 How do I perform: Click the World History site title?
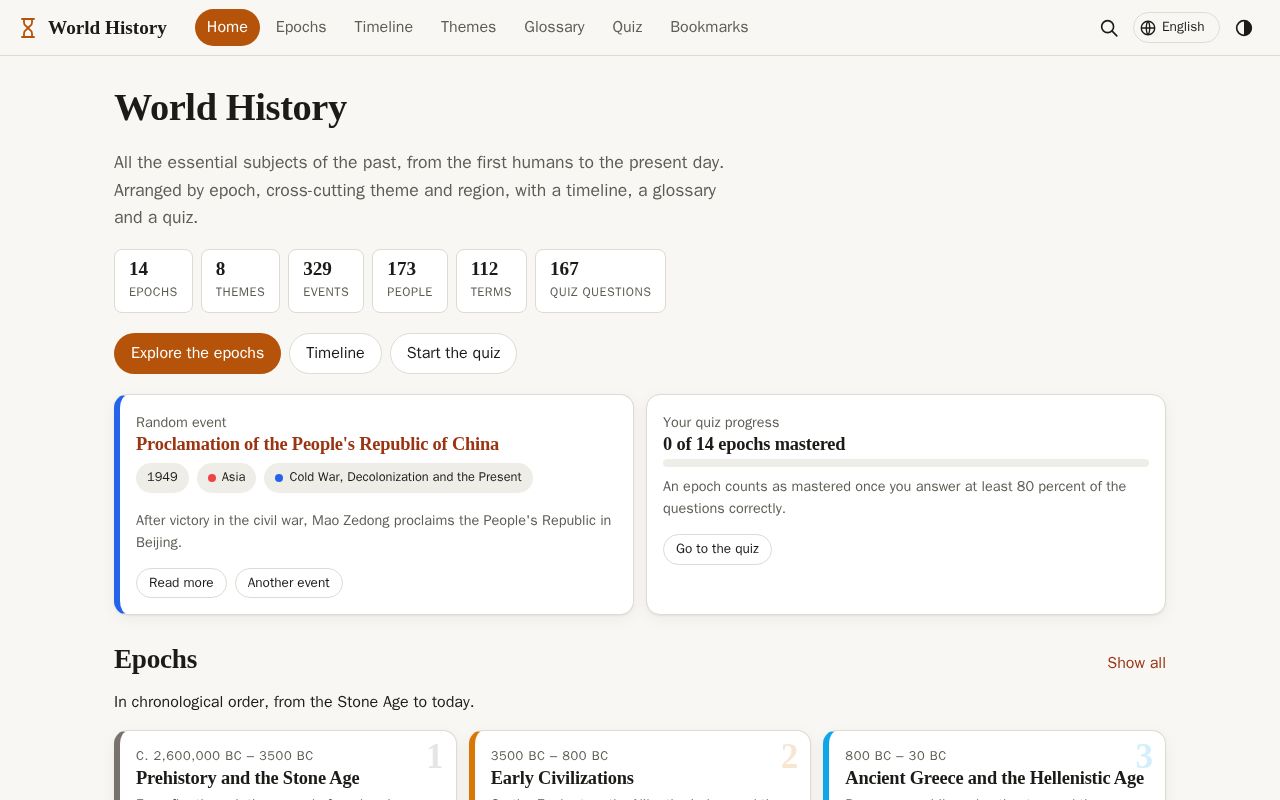(107, 28)
